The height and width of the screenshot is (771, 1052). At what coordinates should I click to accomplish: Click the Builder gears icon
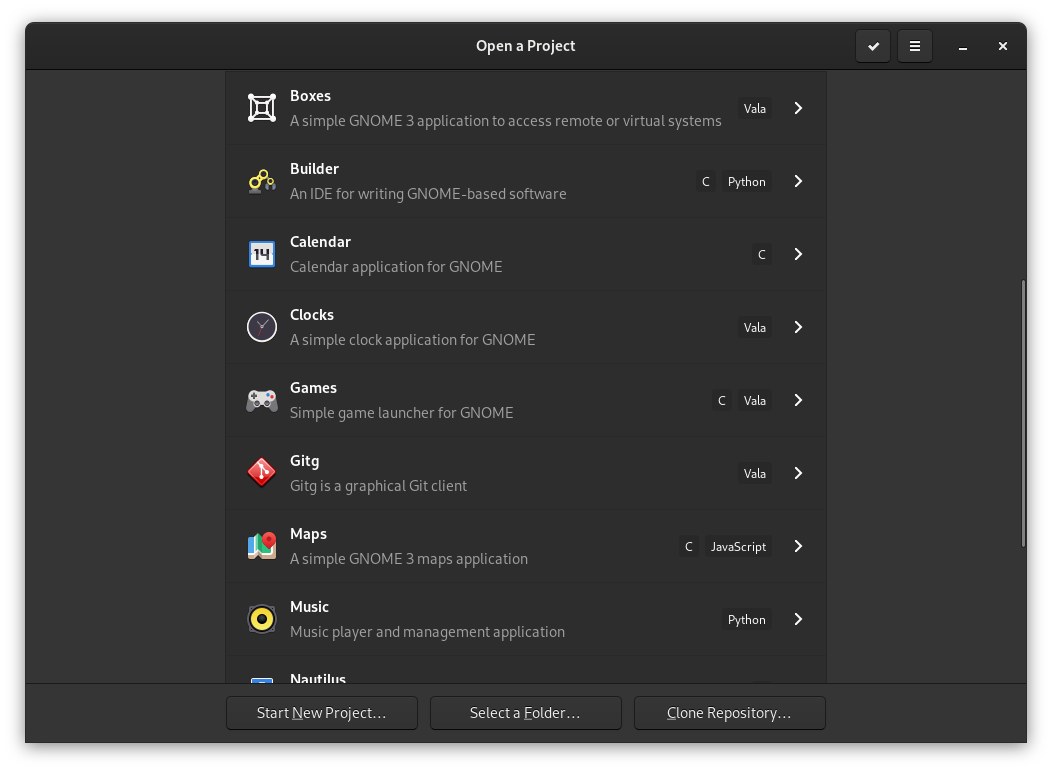click(262, 181)
